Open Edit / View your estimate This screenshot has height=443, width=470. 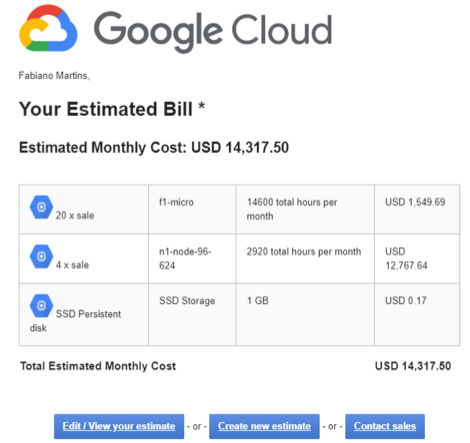tap(119, 426)
